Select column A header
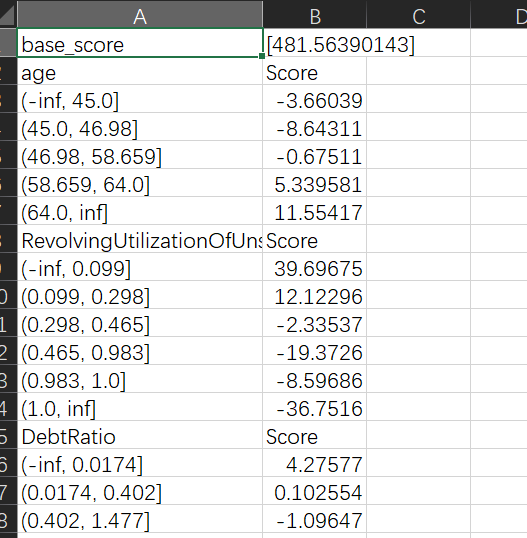527x538 pixels. tap(140, 15)
